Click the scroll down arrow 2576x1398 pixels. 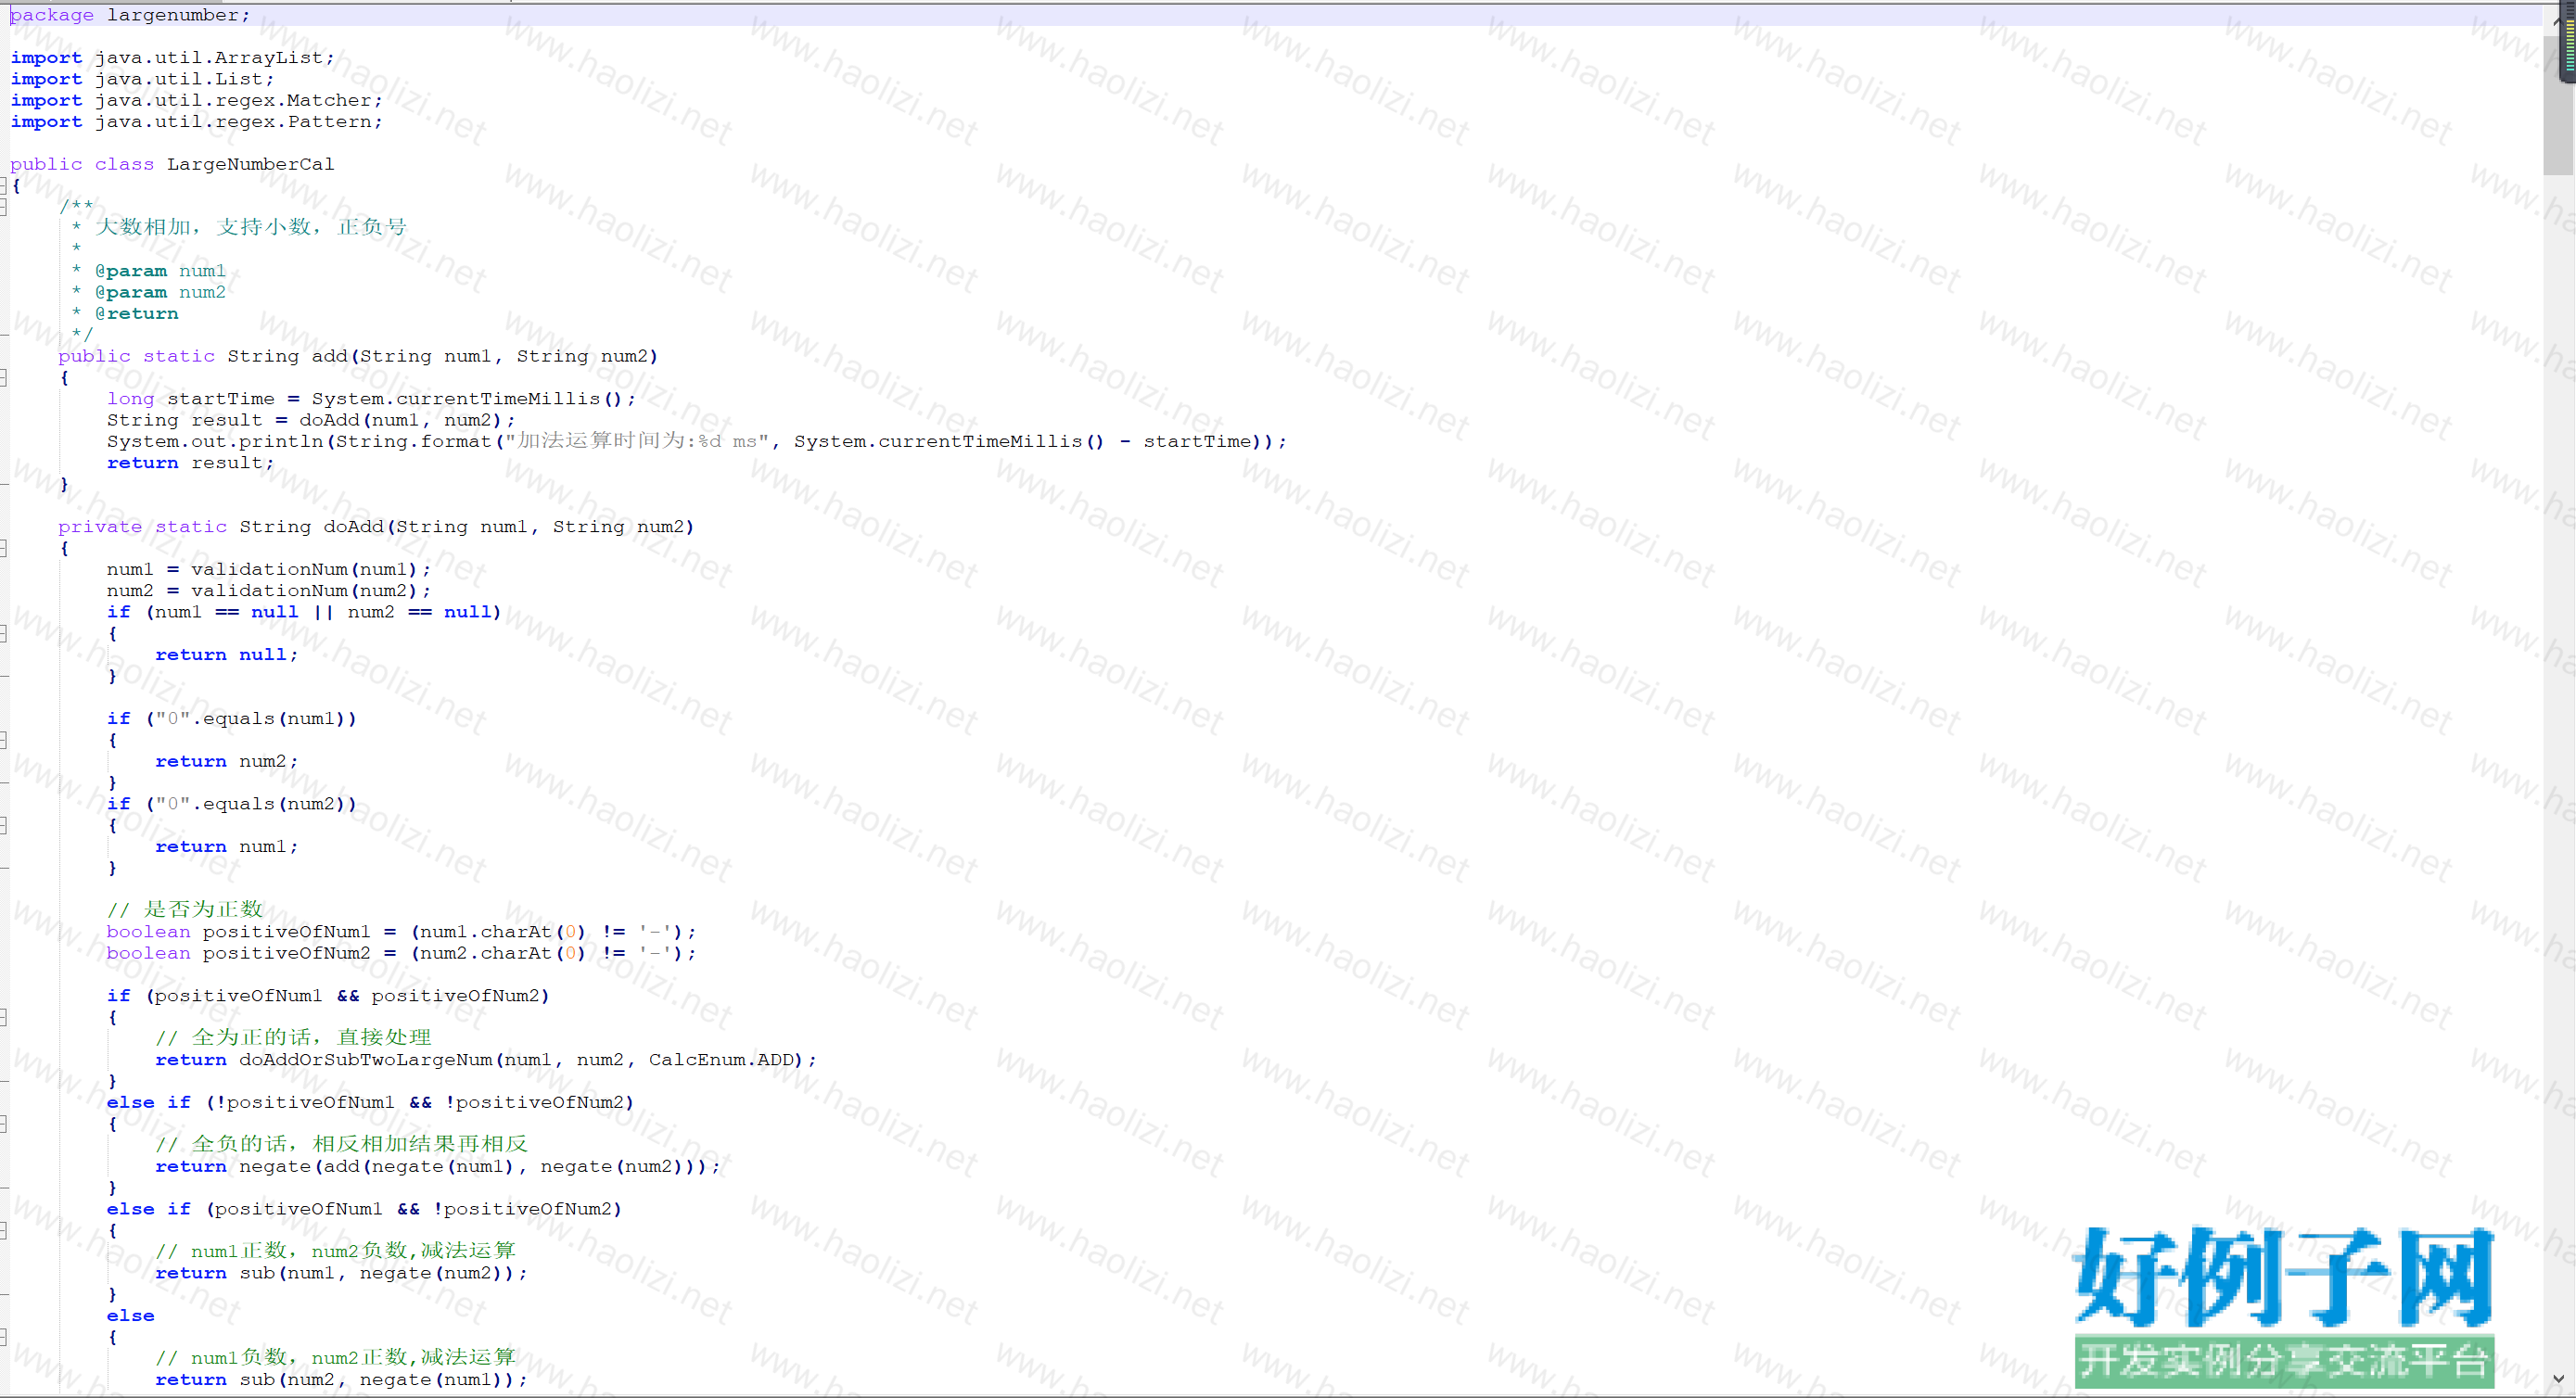(x=2558, y=1379)
